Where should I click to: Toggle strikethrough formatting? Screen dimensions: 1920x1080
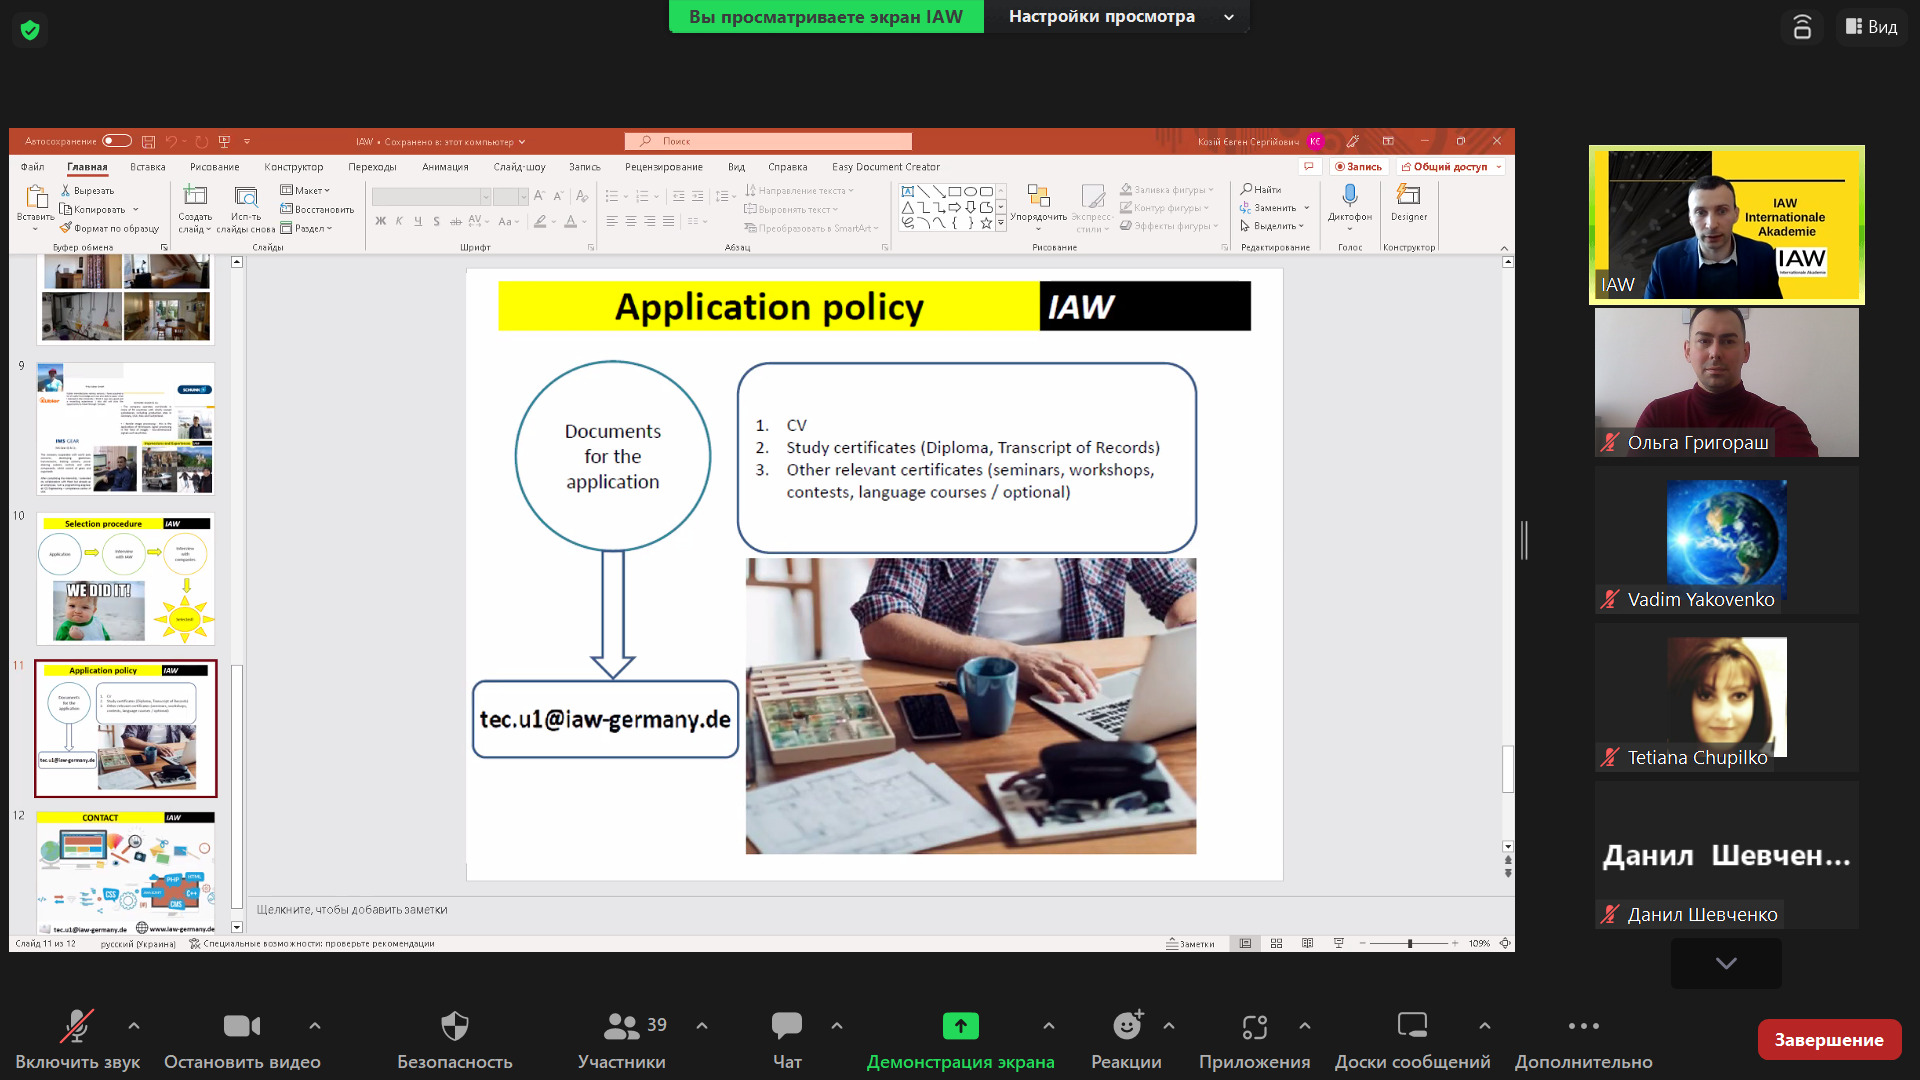click(456, 221)
